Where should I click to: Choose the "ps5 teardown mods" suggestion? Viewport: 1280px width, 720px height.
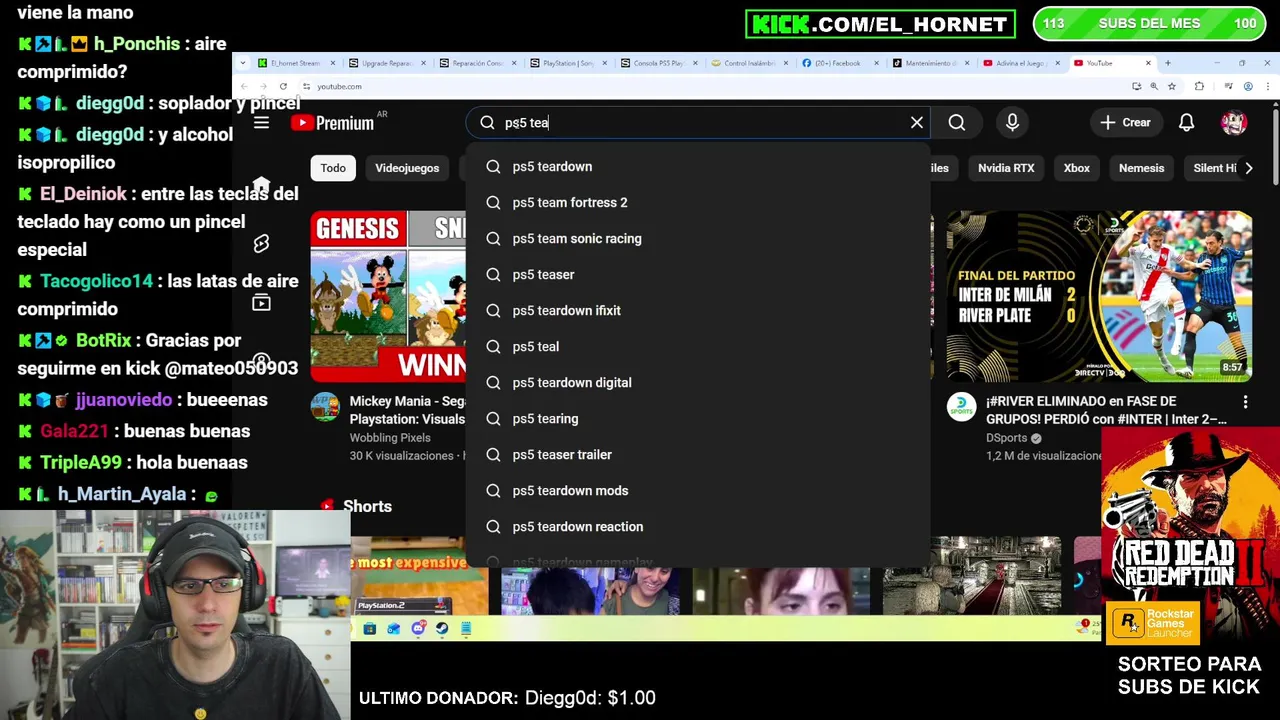(x=698, y=491)
